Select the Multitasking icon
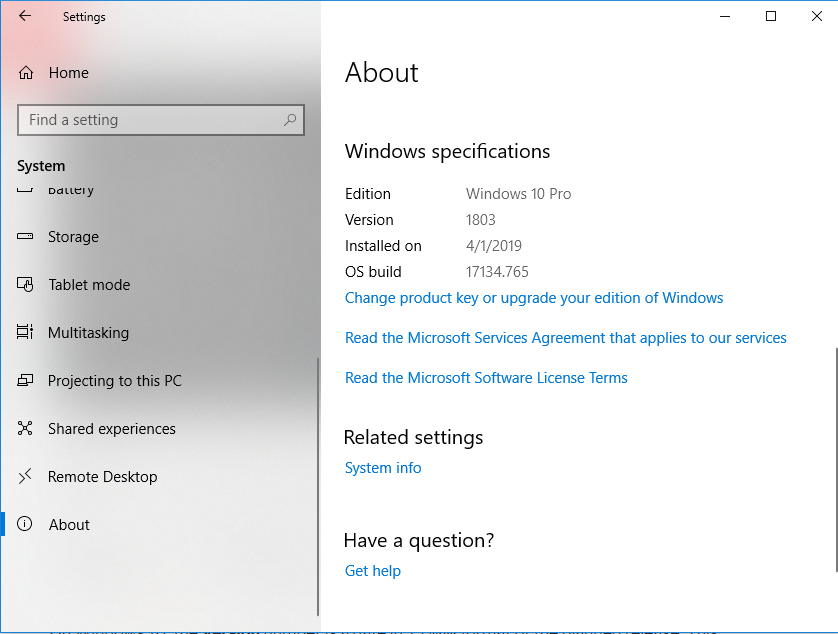838x634 pixels. pos(25,332)
